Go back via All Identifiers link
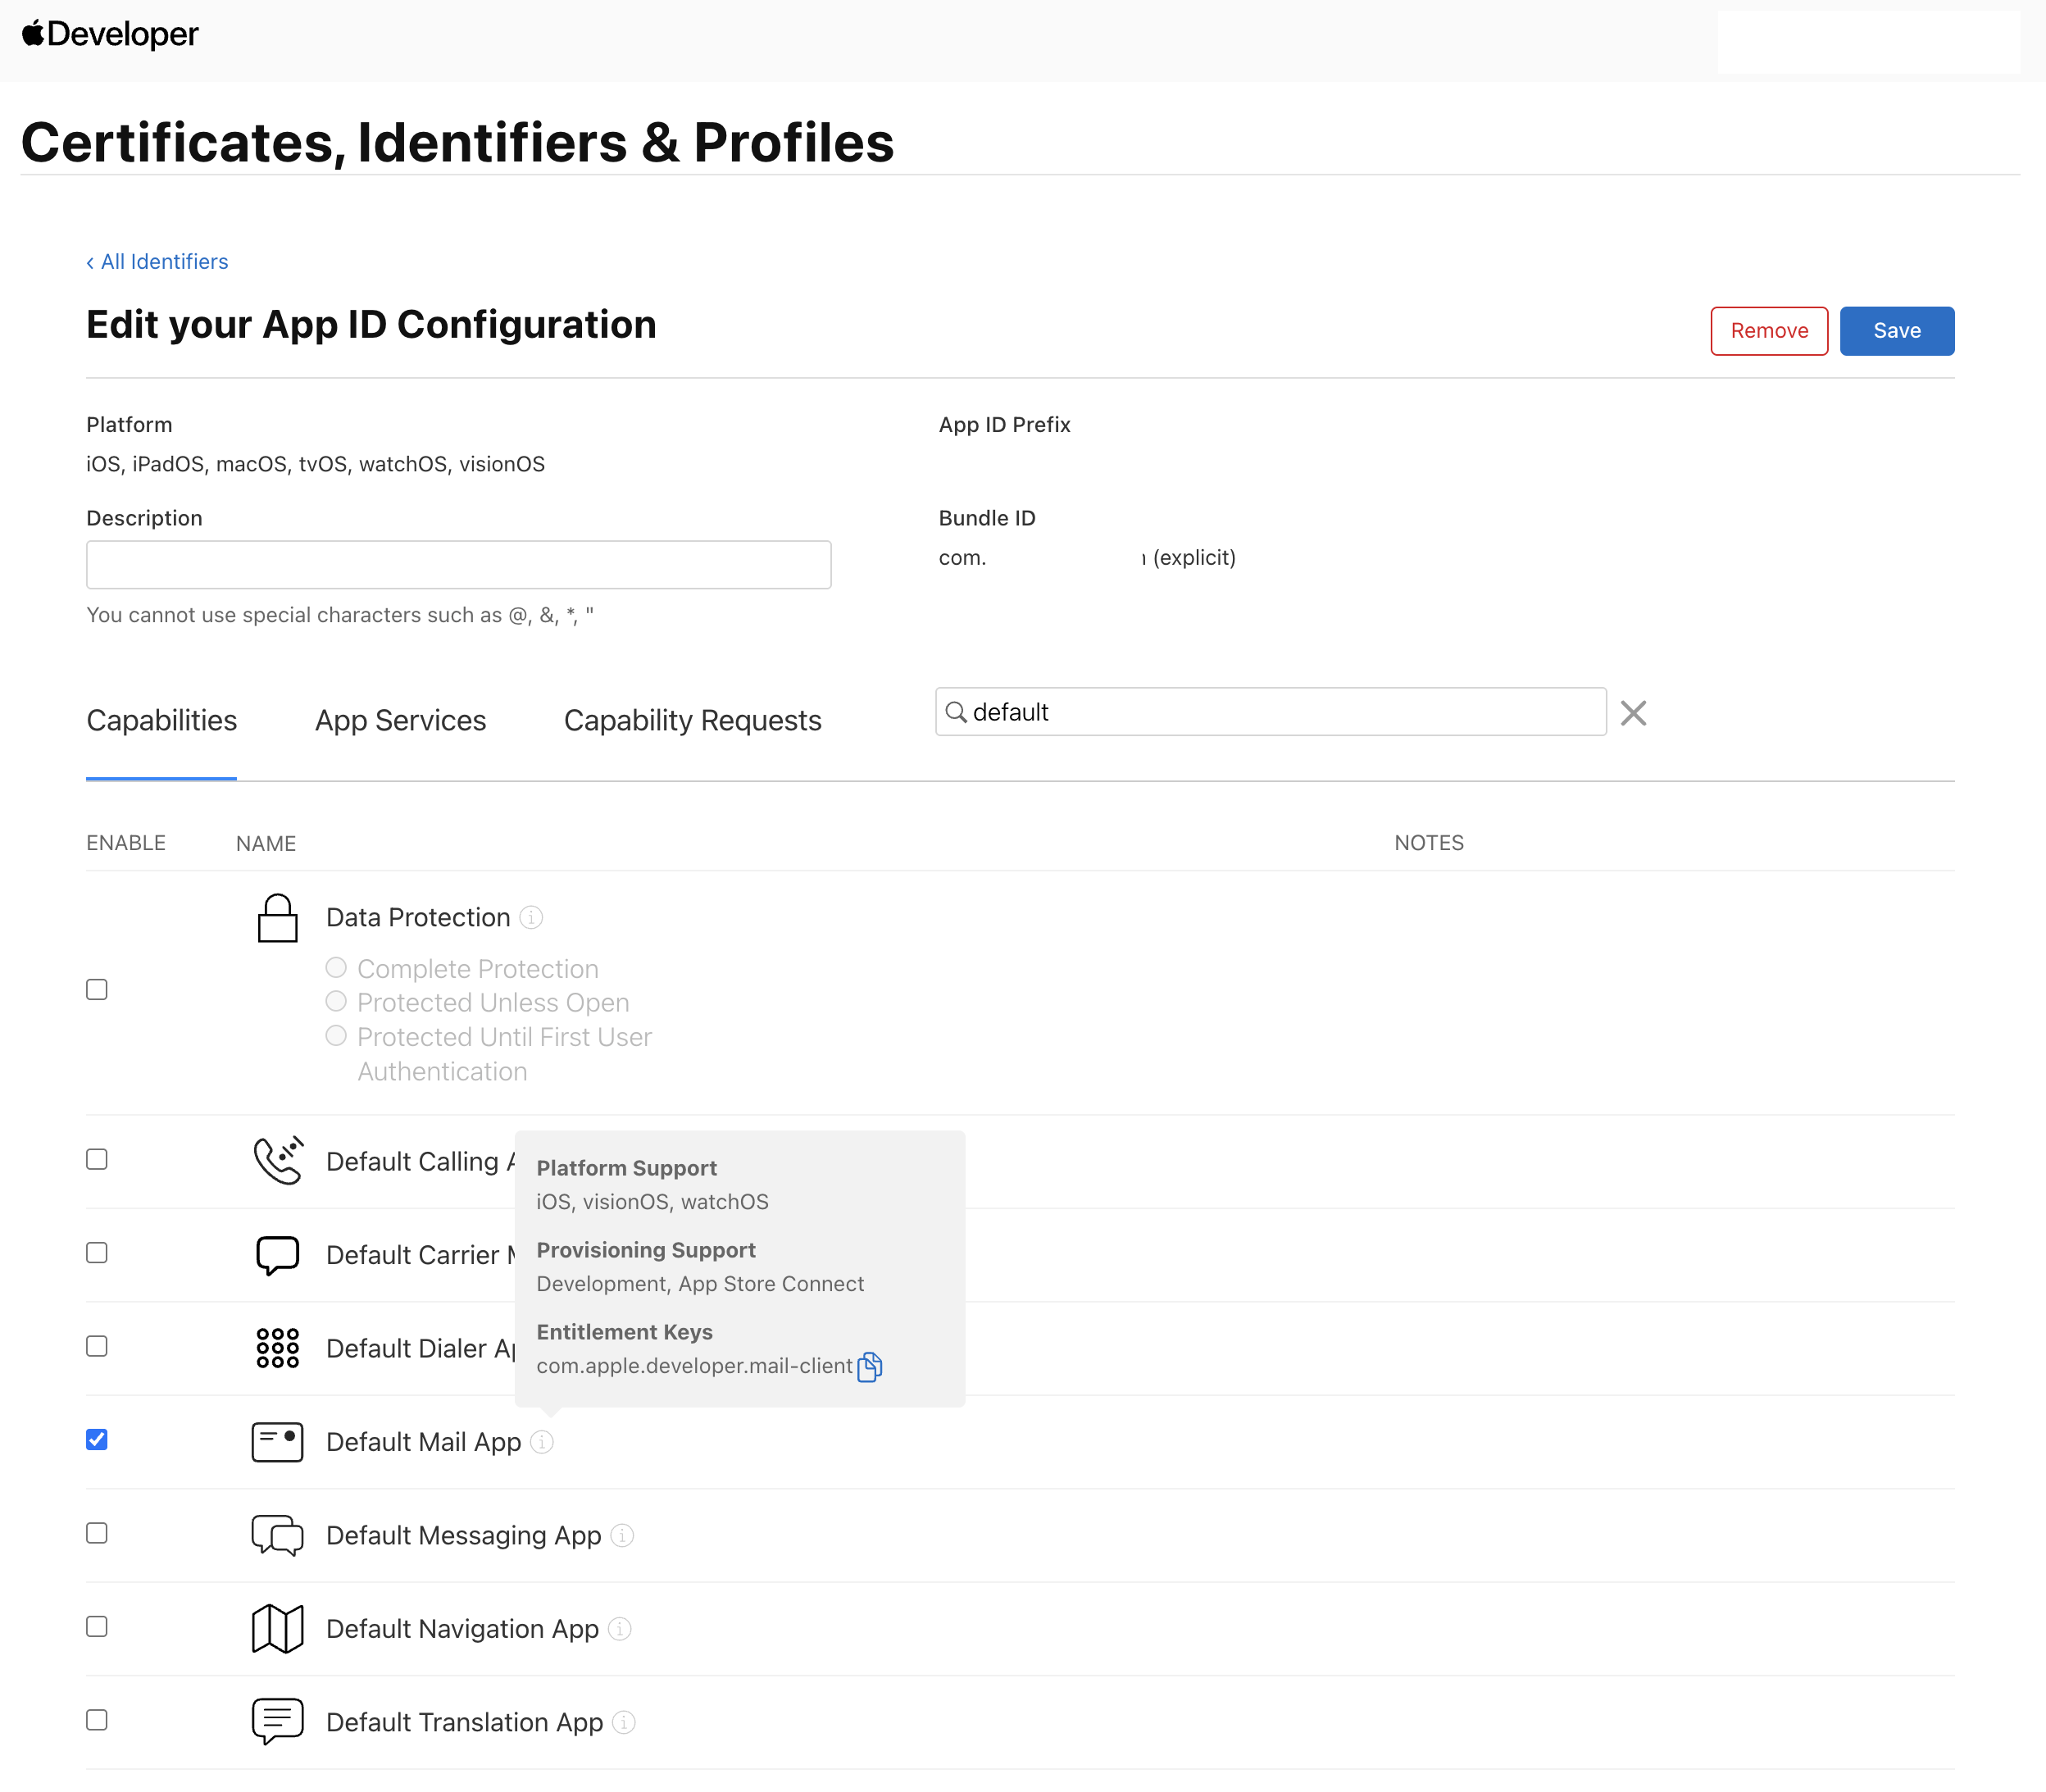Image resolution: width=2046 pixels, height=1792 pixels. pyautogui.click(x=158, y=262)
